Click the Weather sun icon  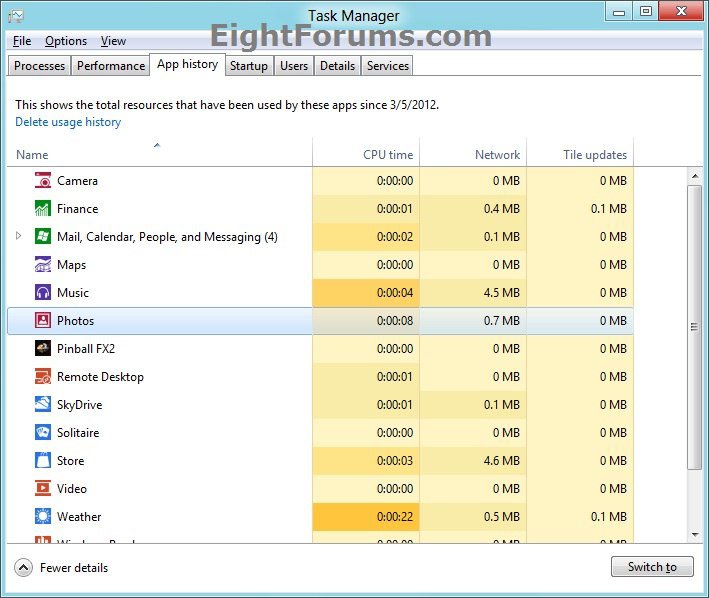tap(43, 517)
